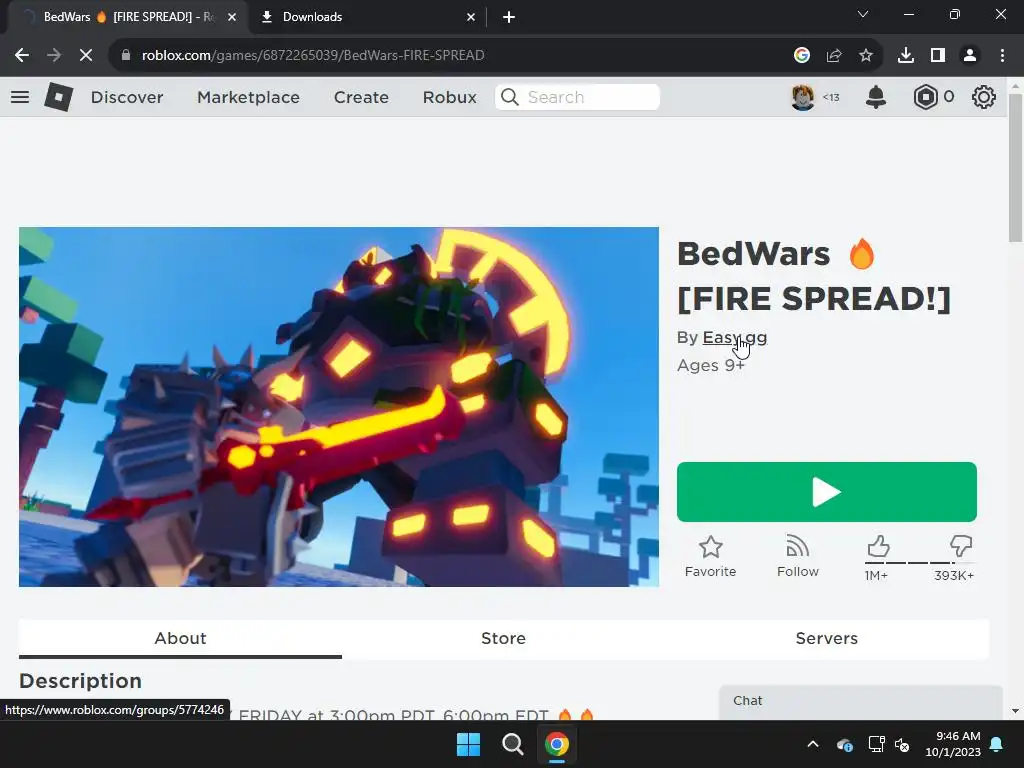This screenshot has height=768, width=1024.
Task: Go to Marketplace page
Action: pyautogui.click(x=248, y=97)
